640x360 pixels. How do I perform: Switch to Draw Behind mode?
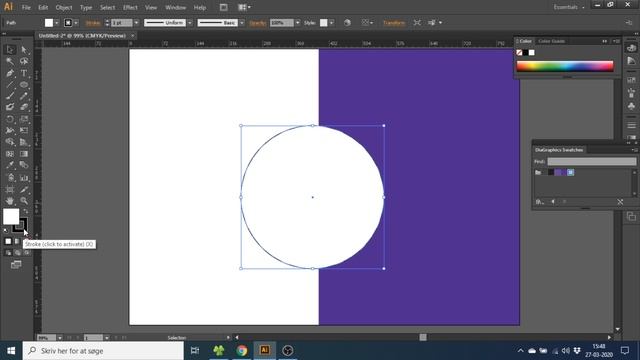pyautogui.click(x=18, y=253)
